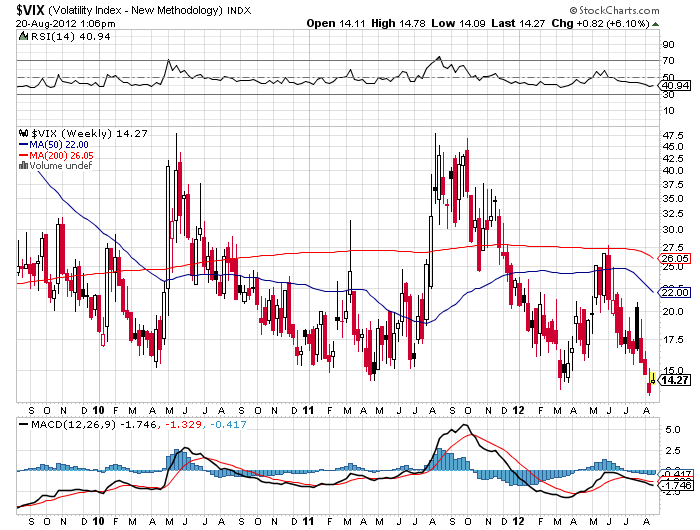Click the $VIX (Weekly) 14.27 legend text

click(x=89, y=134)
